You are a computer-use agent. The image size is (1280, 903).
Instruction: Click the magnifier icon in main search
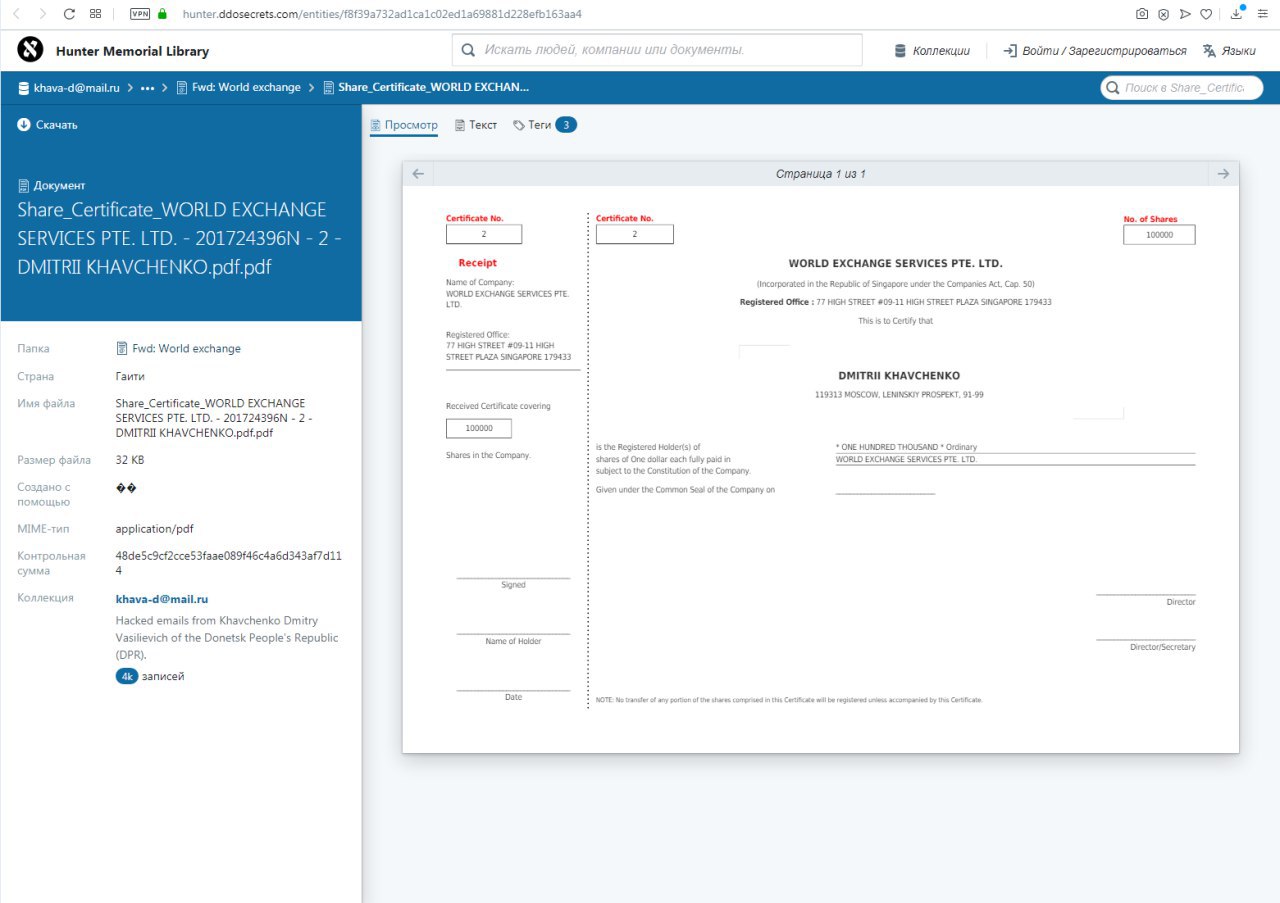[468, 50]
